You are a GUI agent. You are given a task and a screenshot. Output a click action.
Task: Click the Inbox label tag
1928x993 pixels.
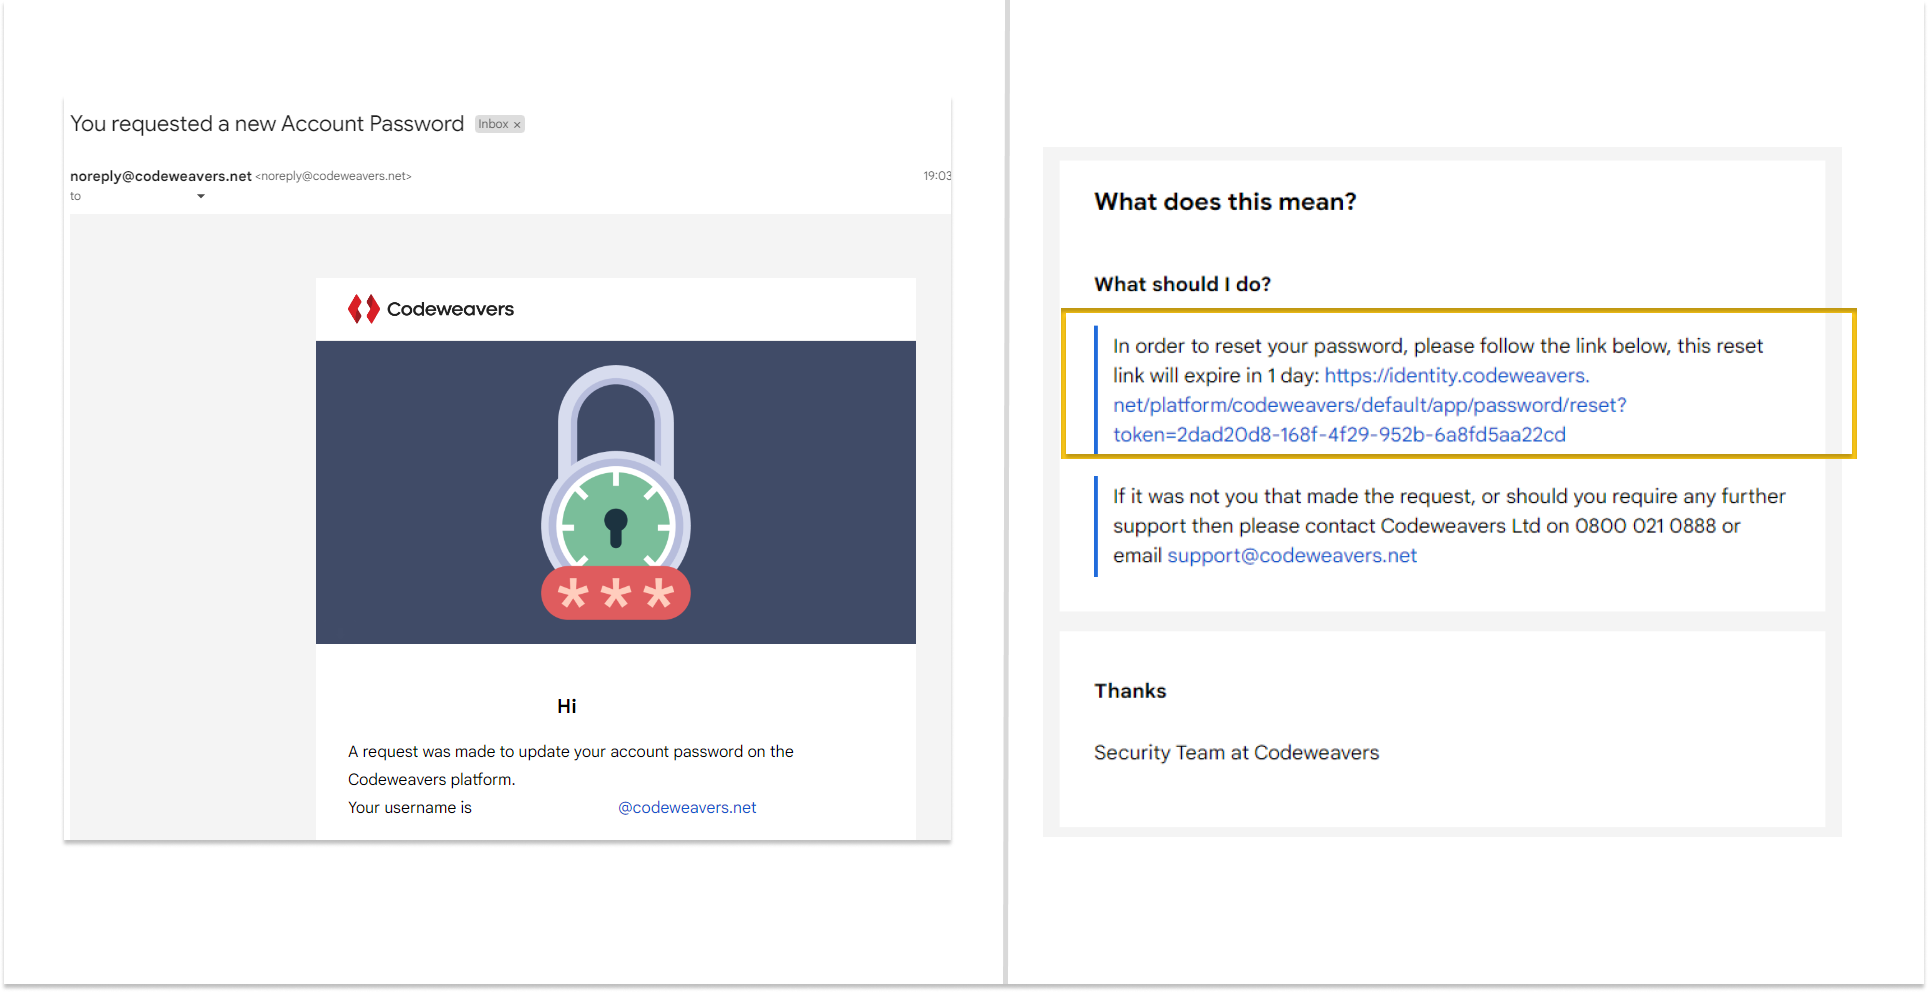click(499, 124)
